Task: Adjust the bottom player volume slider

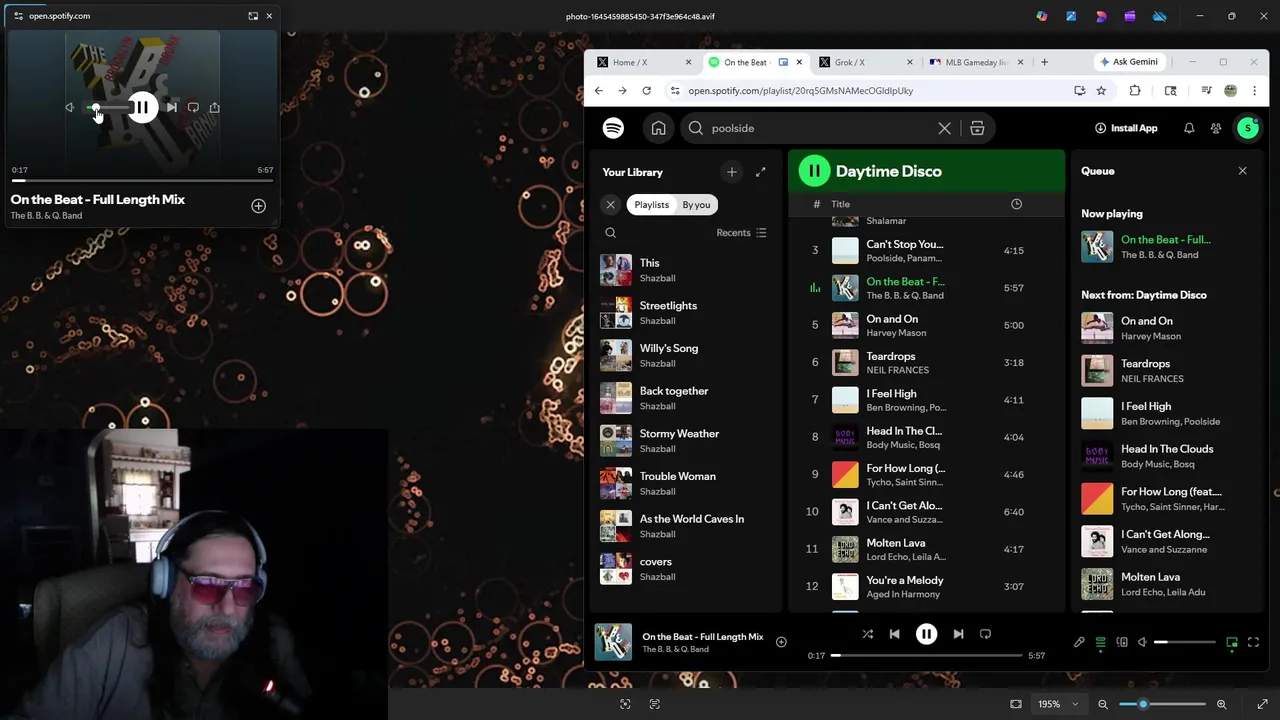Action: pos(1185,642)
